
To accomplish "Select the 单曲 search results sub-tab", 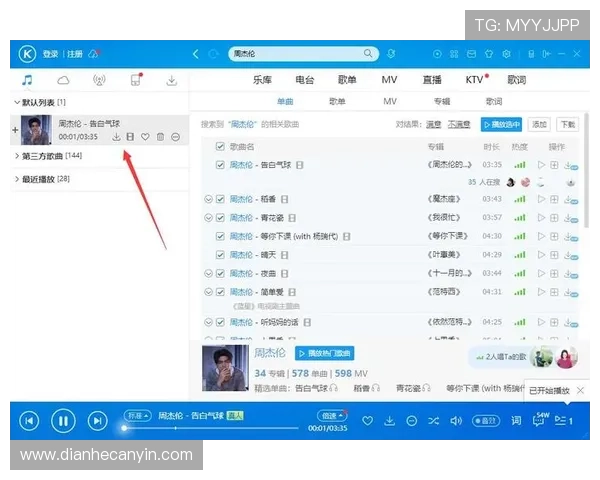I will click(x=285, y=101).
